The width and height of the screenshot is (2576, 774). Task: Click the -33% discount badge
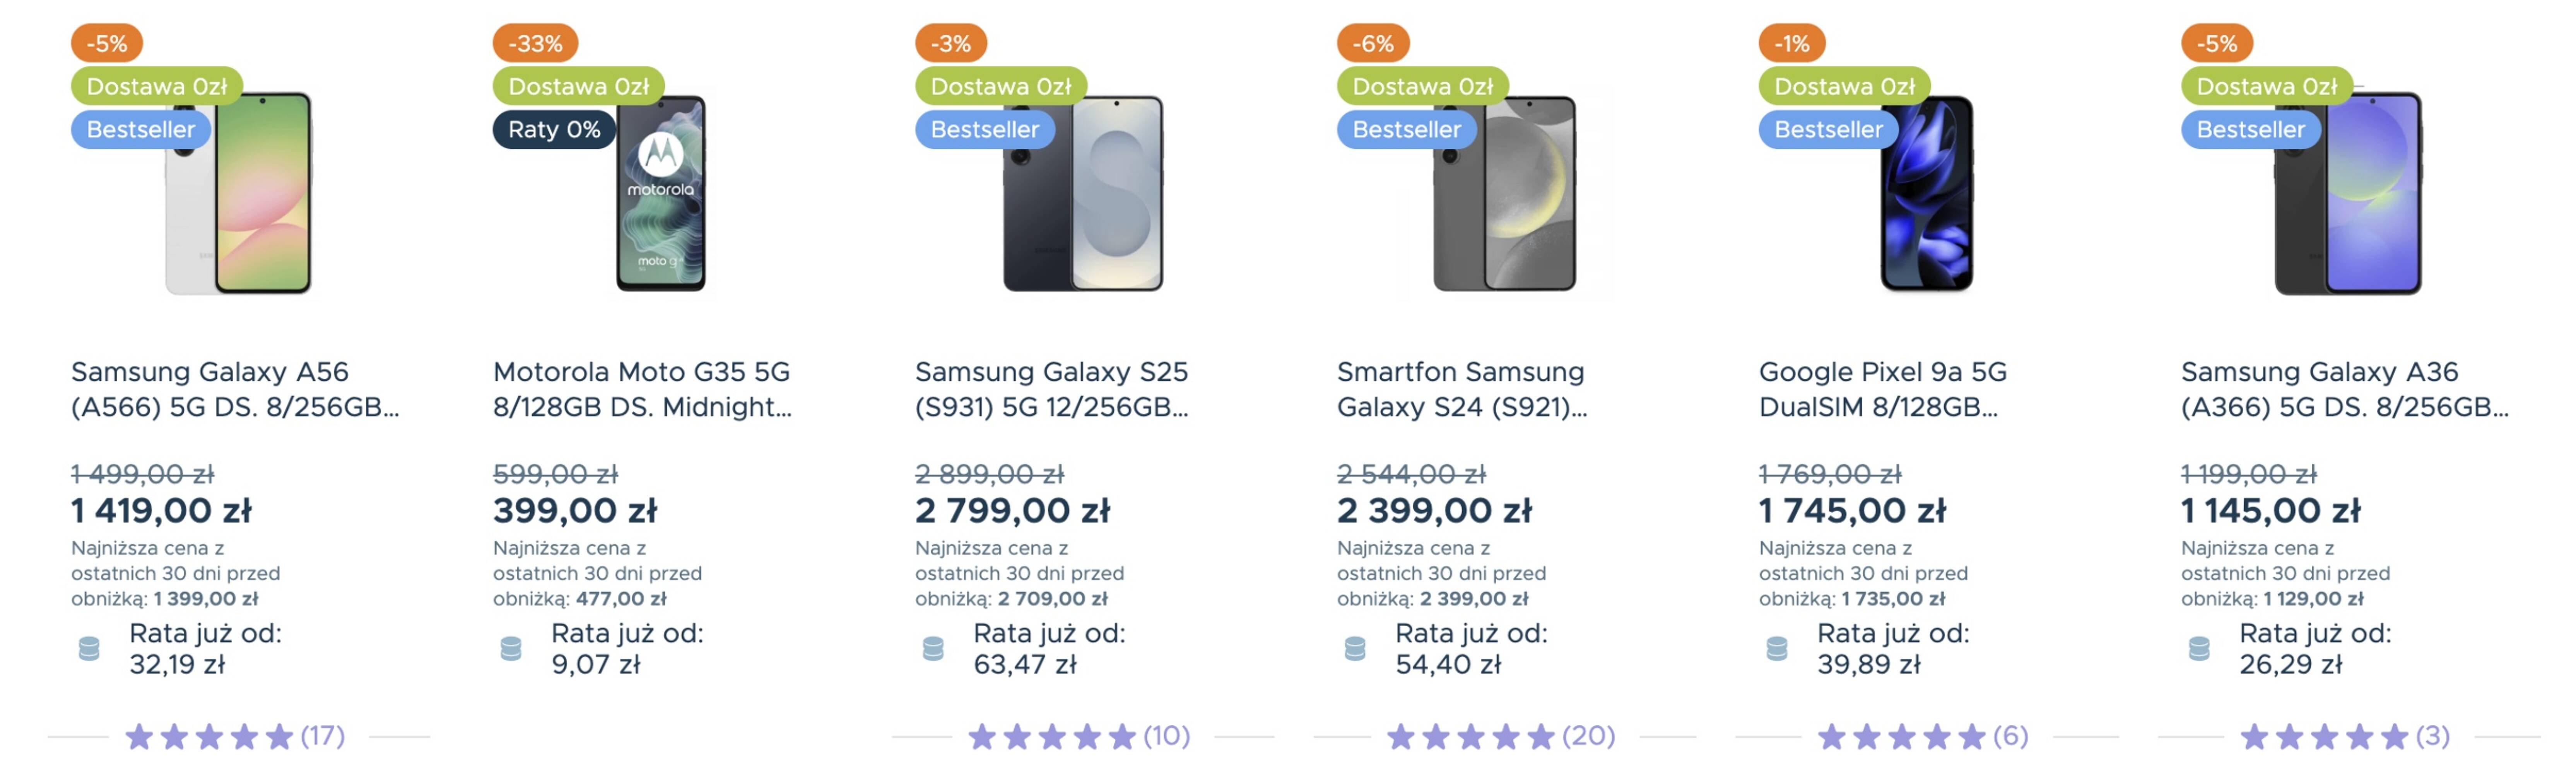(x=535, y=43)
